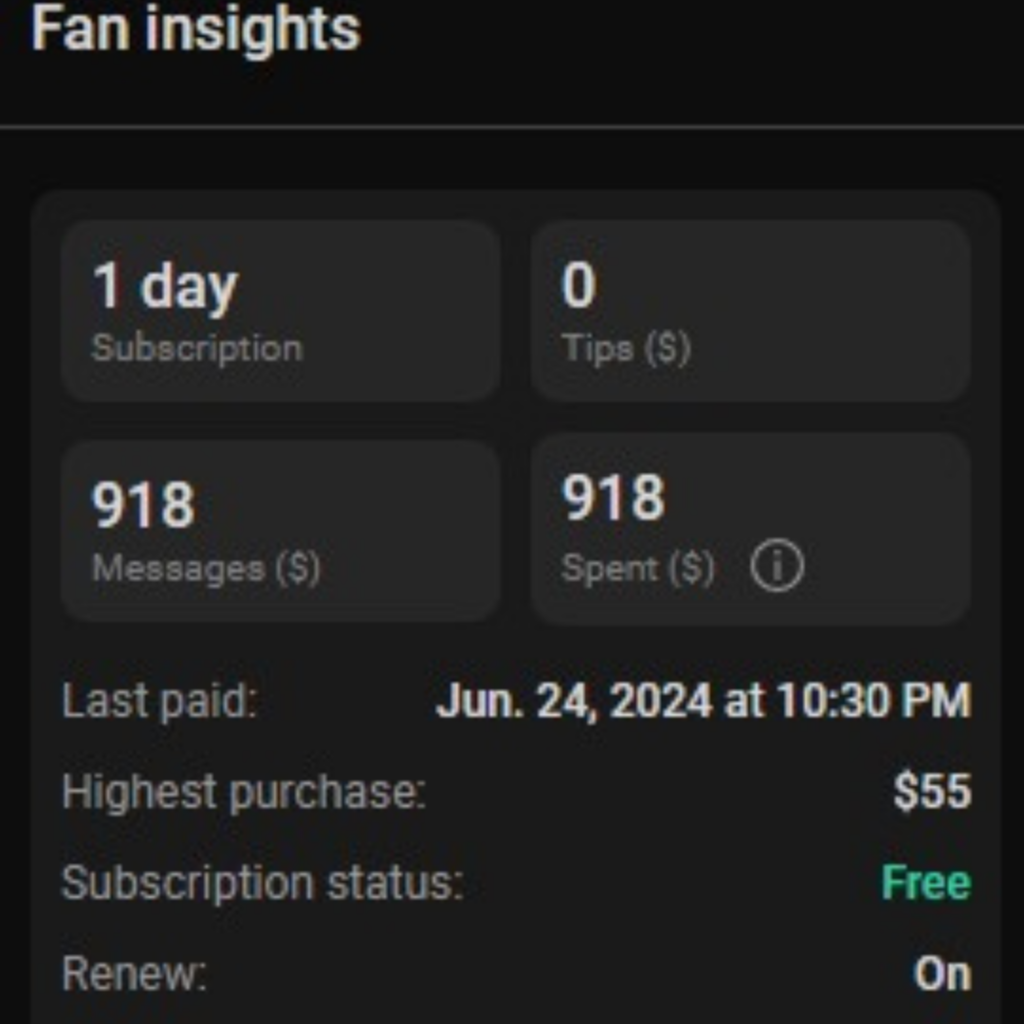Click the Last paid label

click(160, 701)
